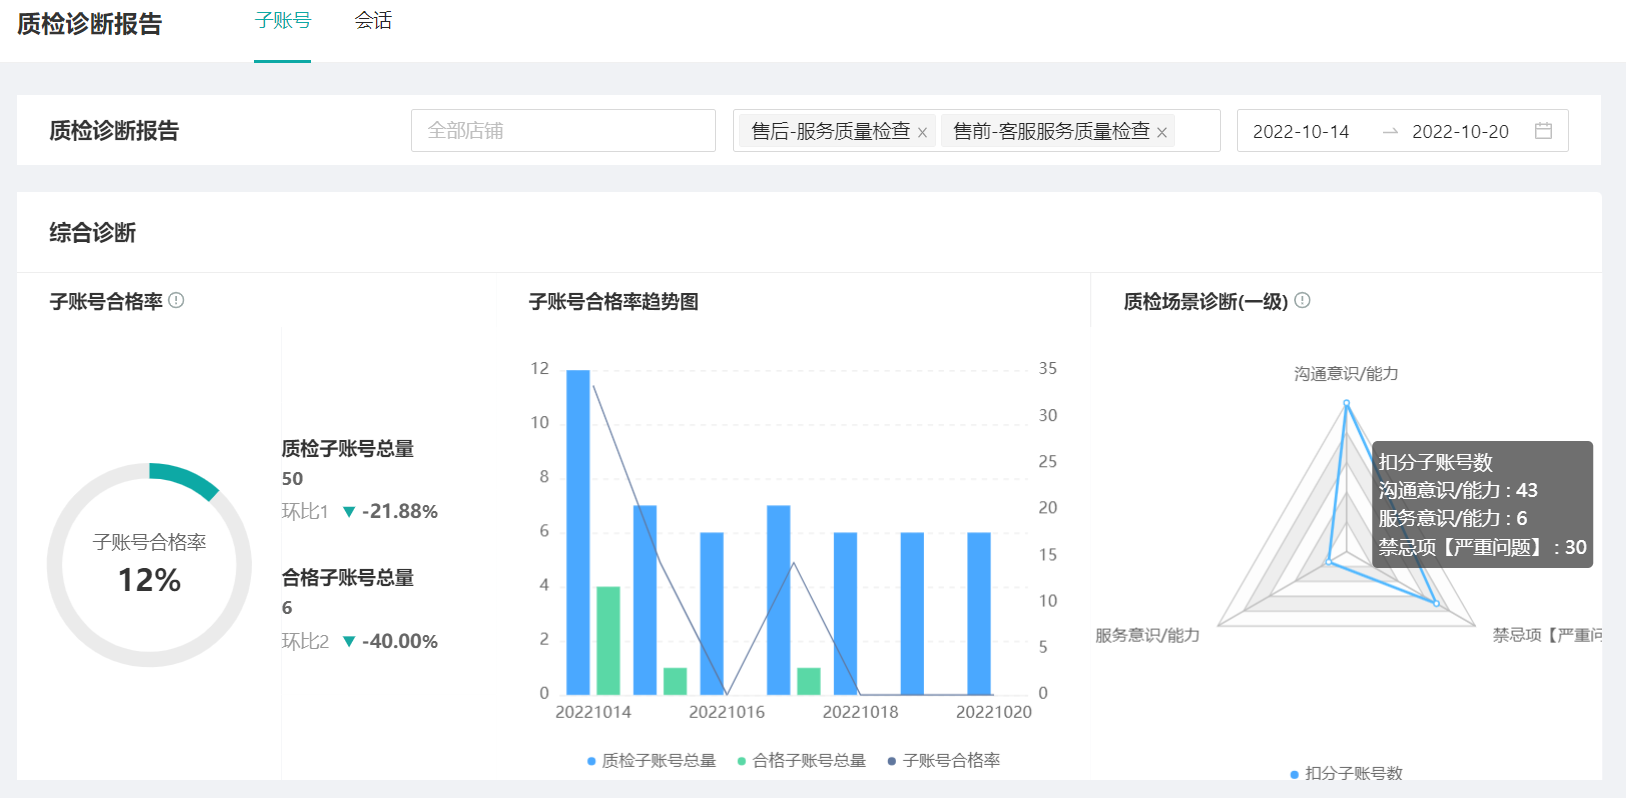Click the start date 2022-10-14

coord(1301,132)
